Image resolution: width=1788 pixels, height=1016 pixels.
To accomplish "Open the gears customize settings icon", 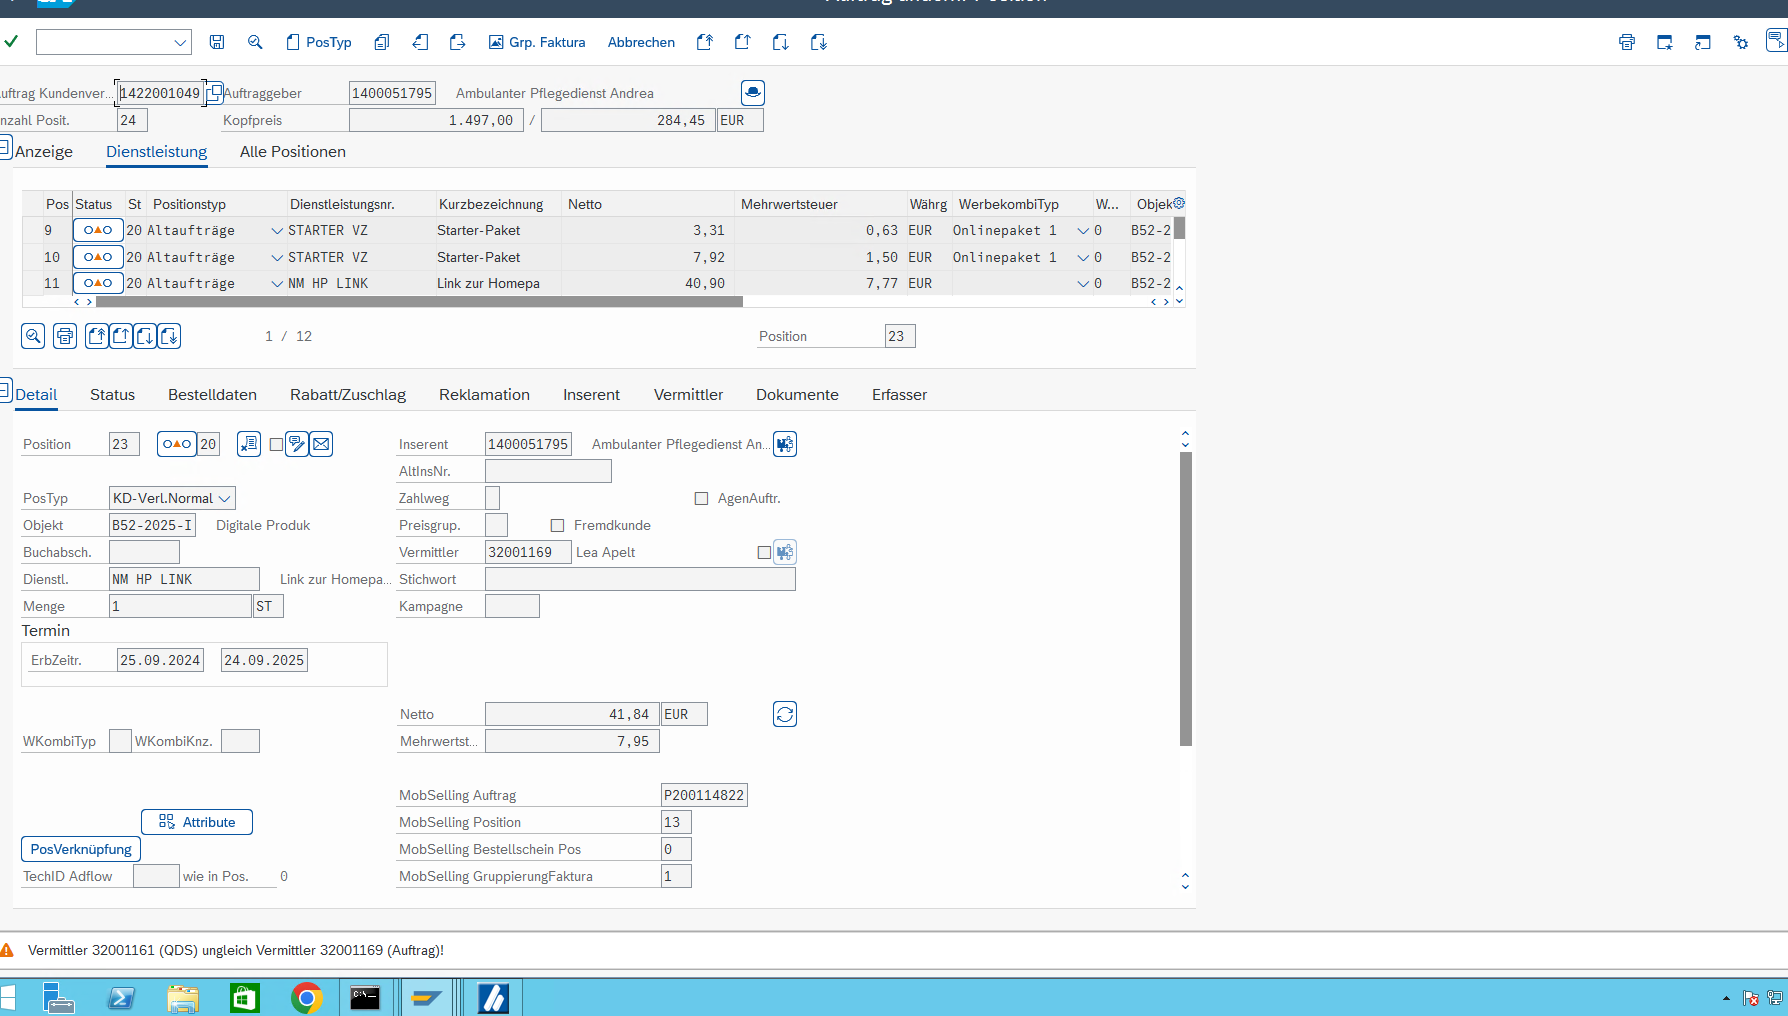I will pyautogui.click(x=1741, y=42).
